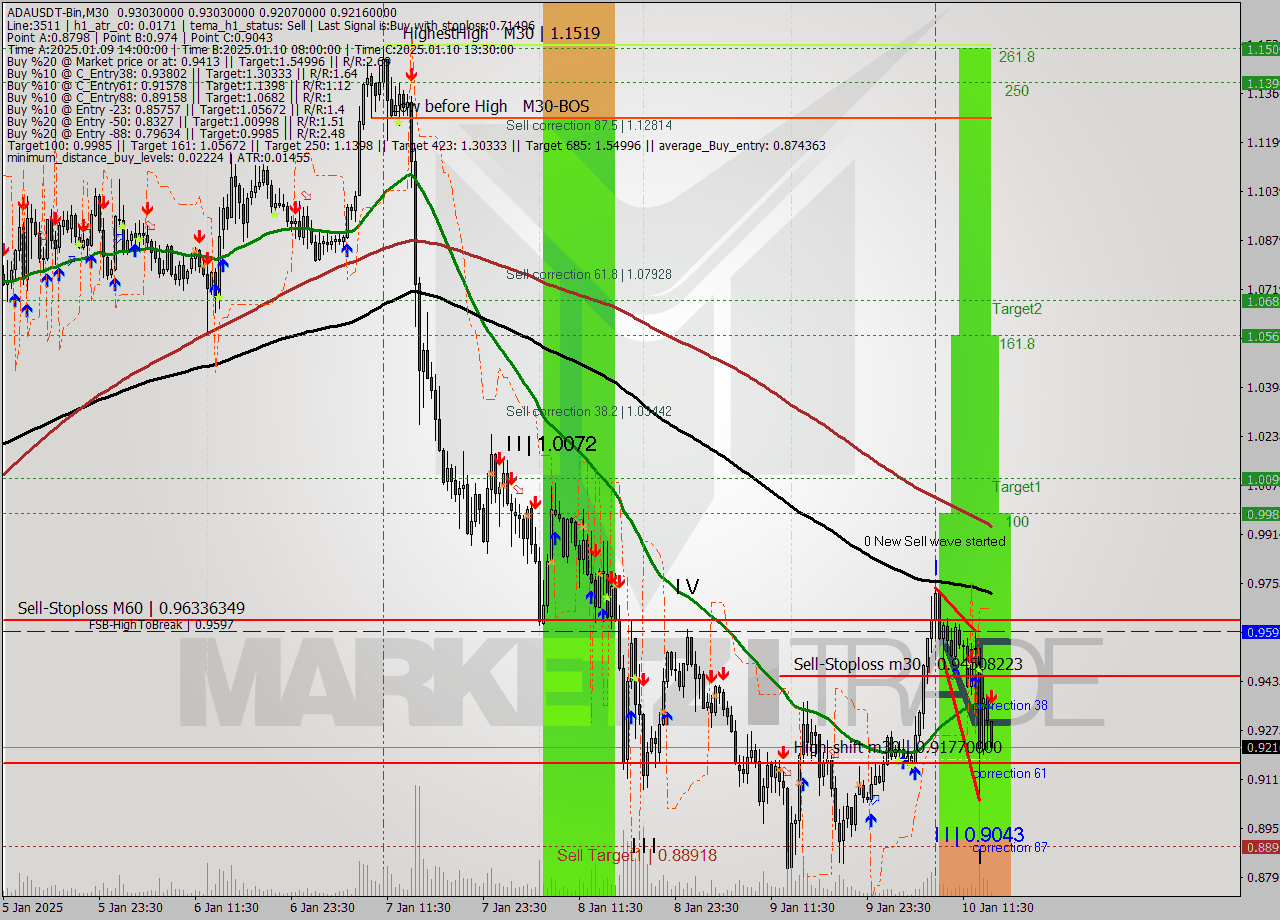The width and height of the screenshot is (1280, 920).
Task: Click 'Sell Target1 | 0.88918' label
Action: tap(637, 855)
